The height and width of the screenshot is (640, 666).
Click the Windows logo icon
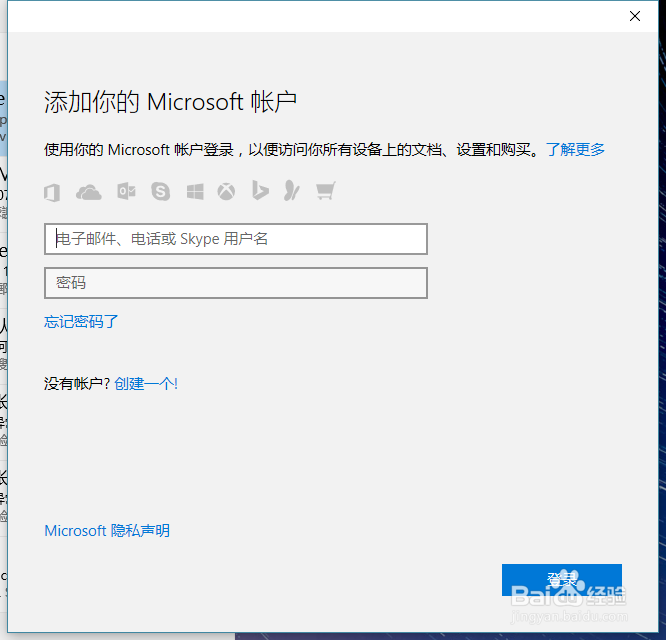[195, 192]
